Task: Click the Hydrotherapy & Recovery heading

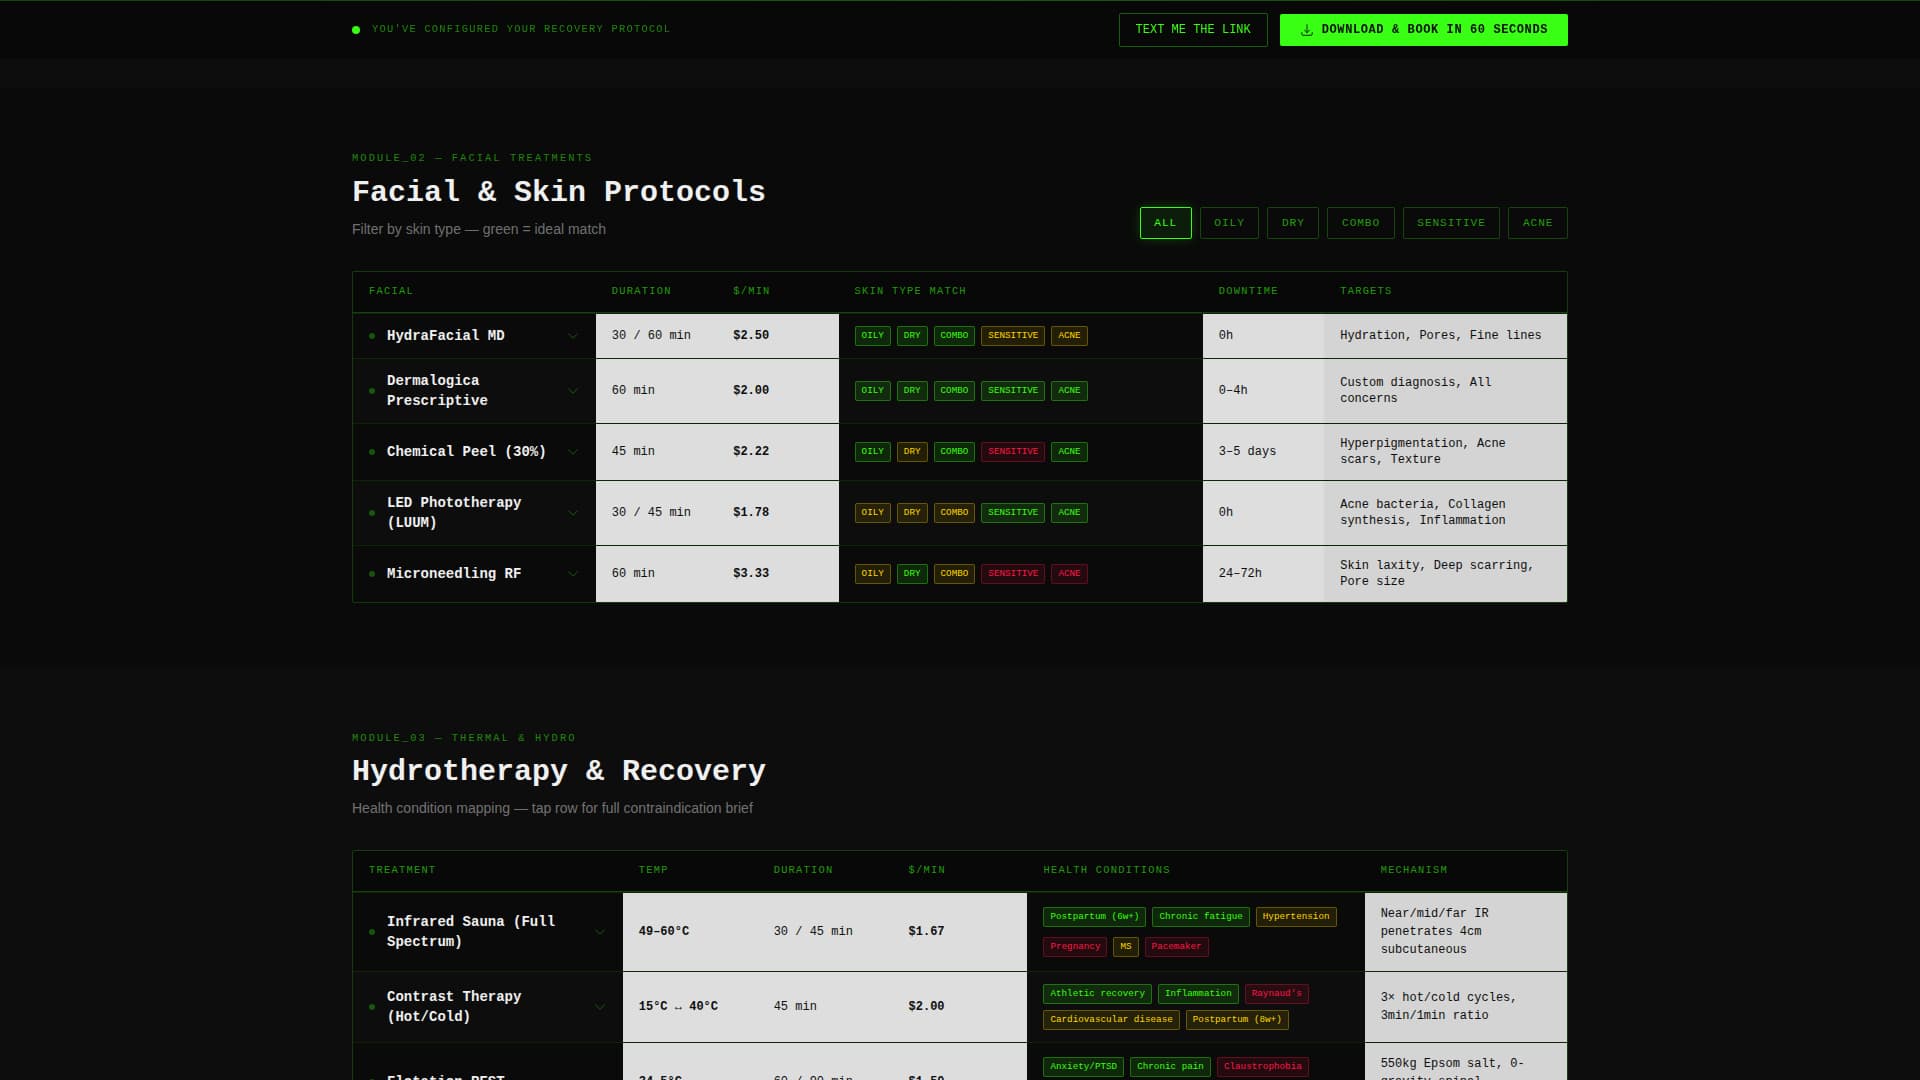Action: click(558, 771)
